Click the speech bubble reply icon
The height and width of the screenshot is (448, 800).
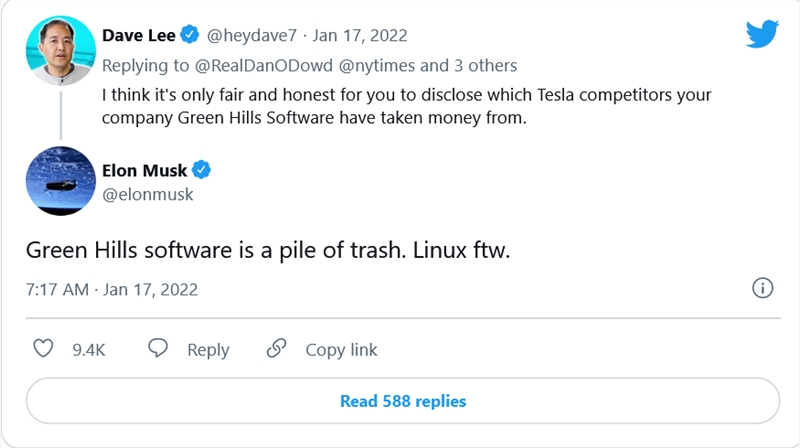(x=158, y=348)
